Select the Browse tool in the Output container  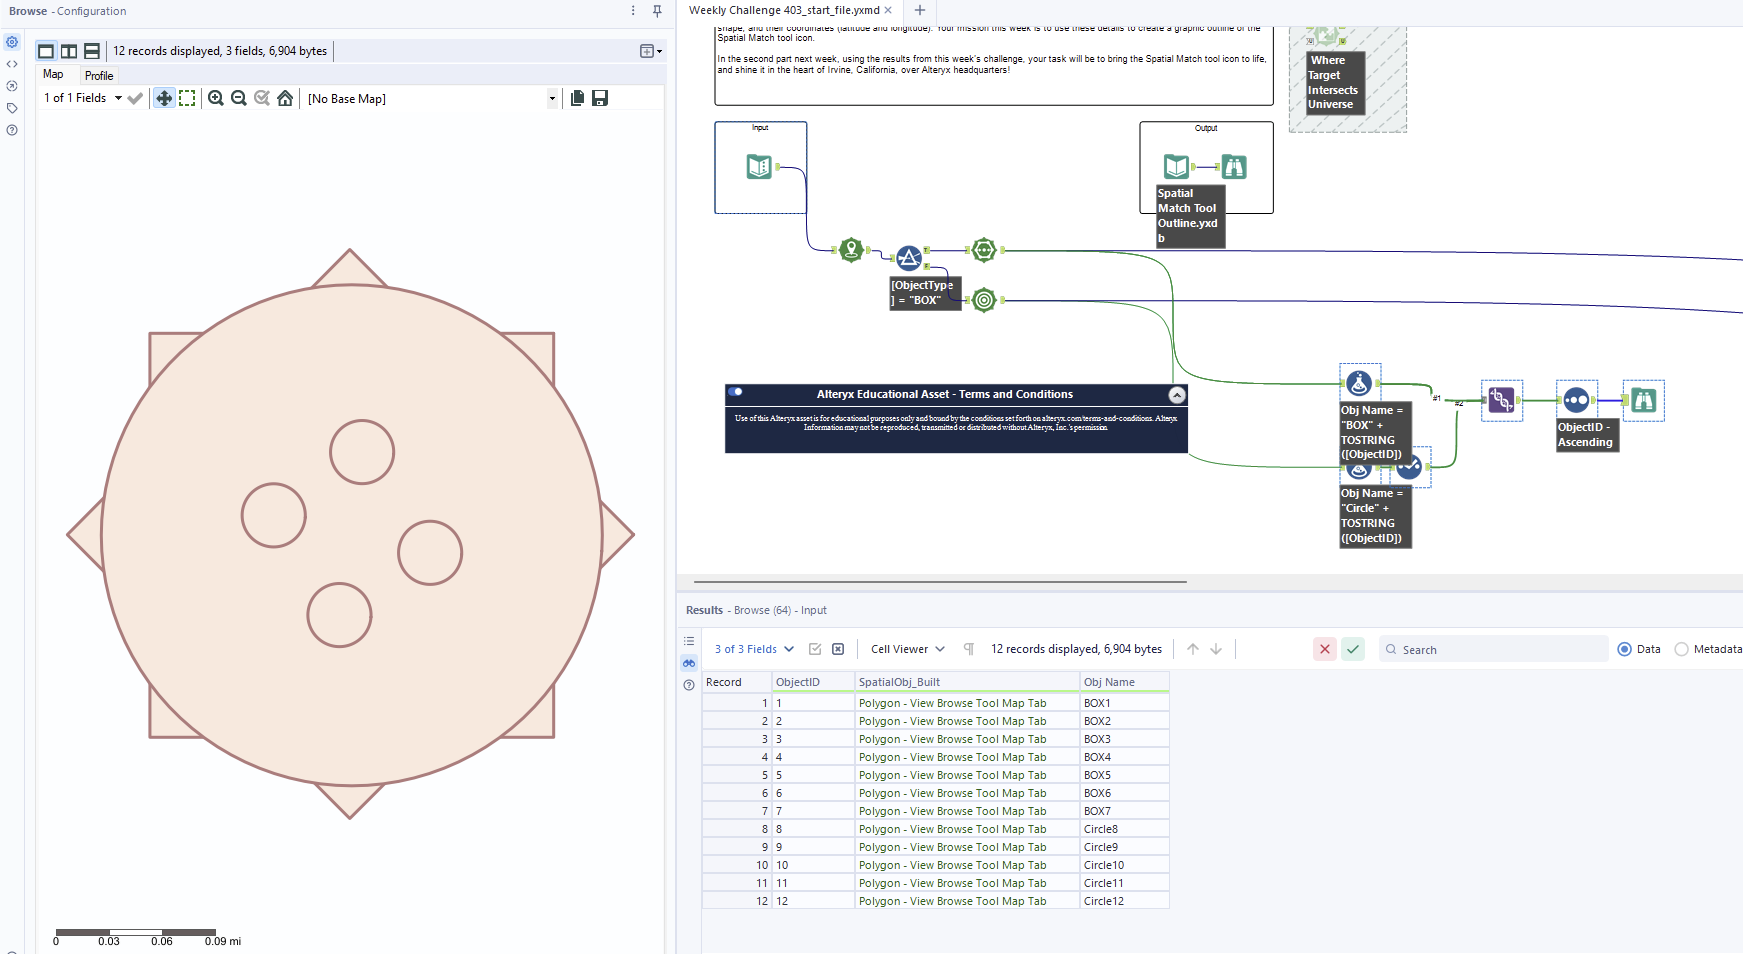(x=1233, y=167)
